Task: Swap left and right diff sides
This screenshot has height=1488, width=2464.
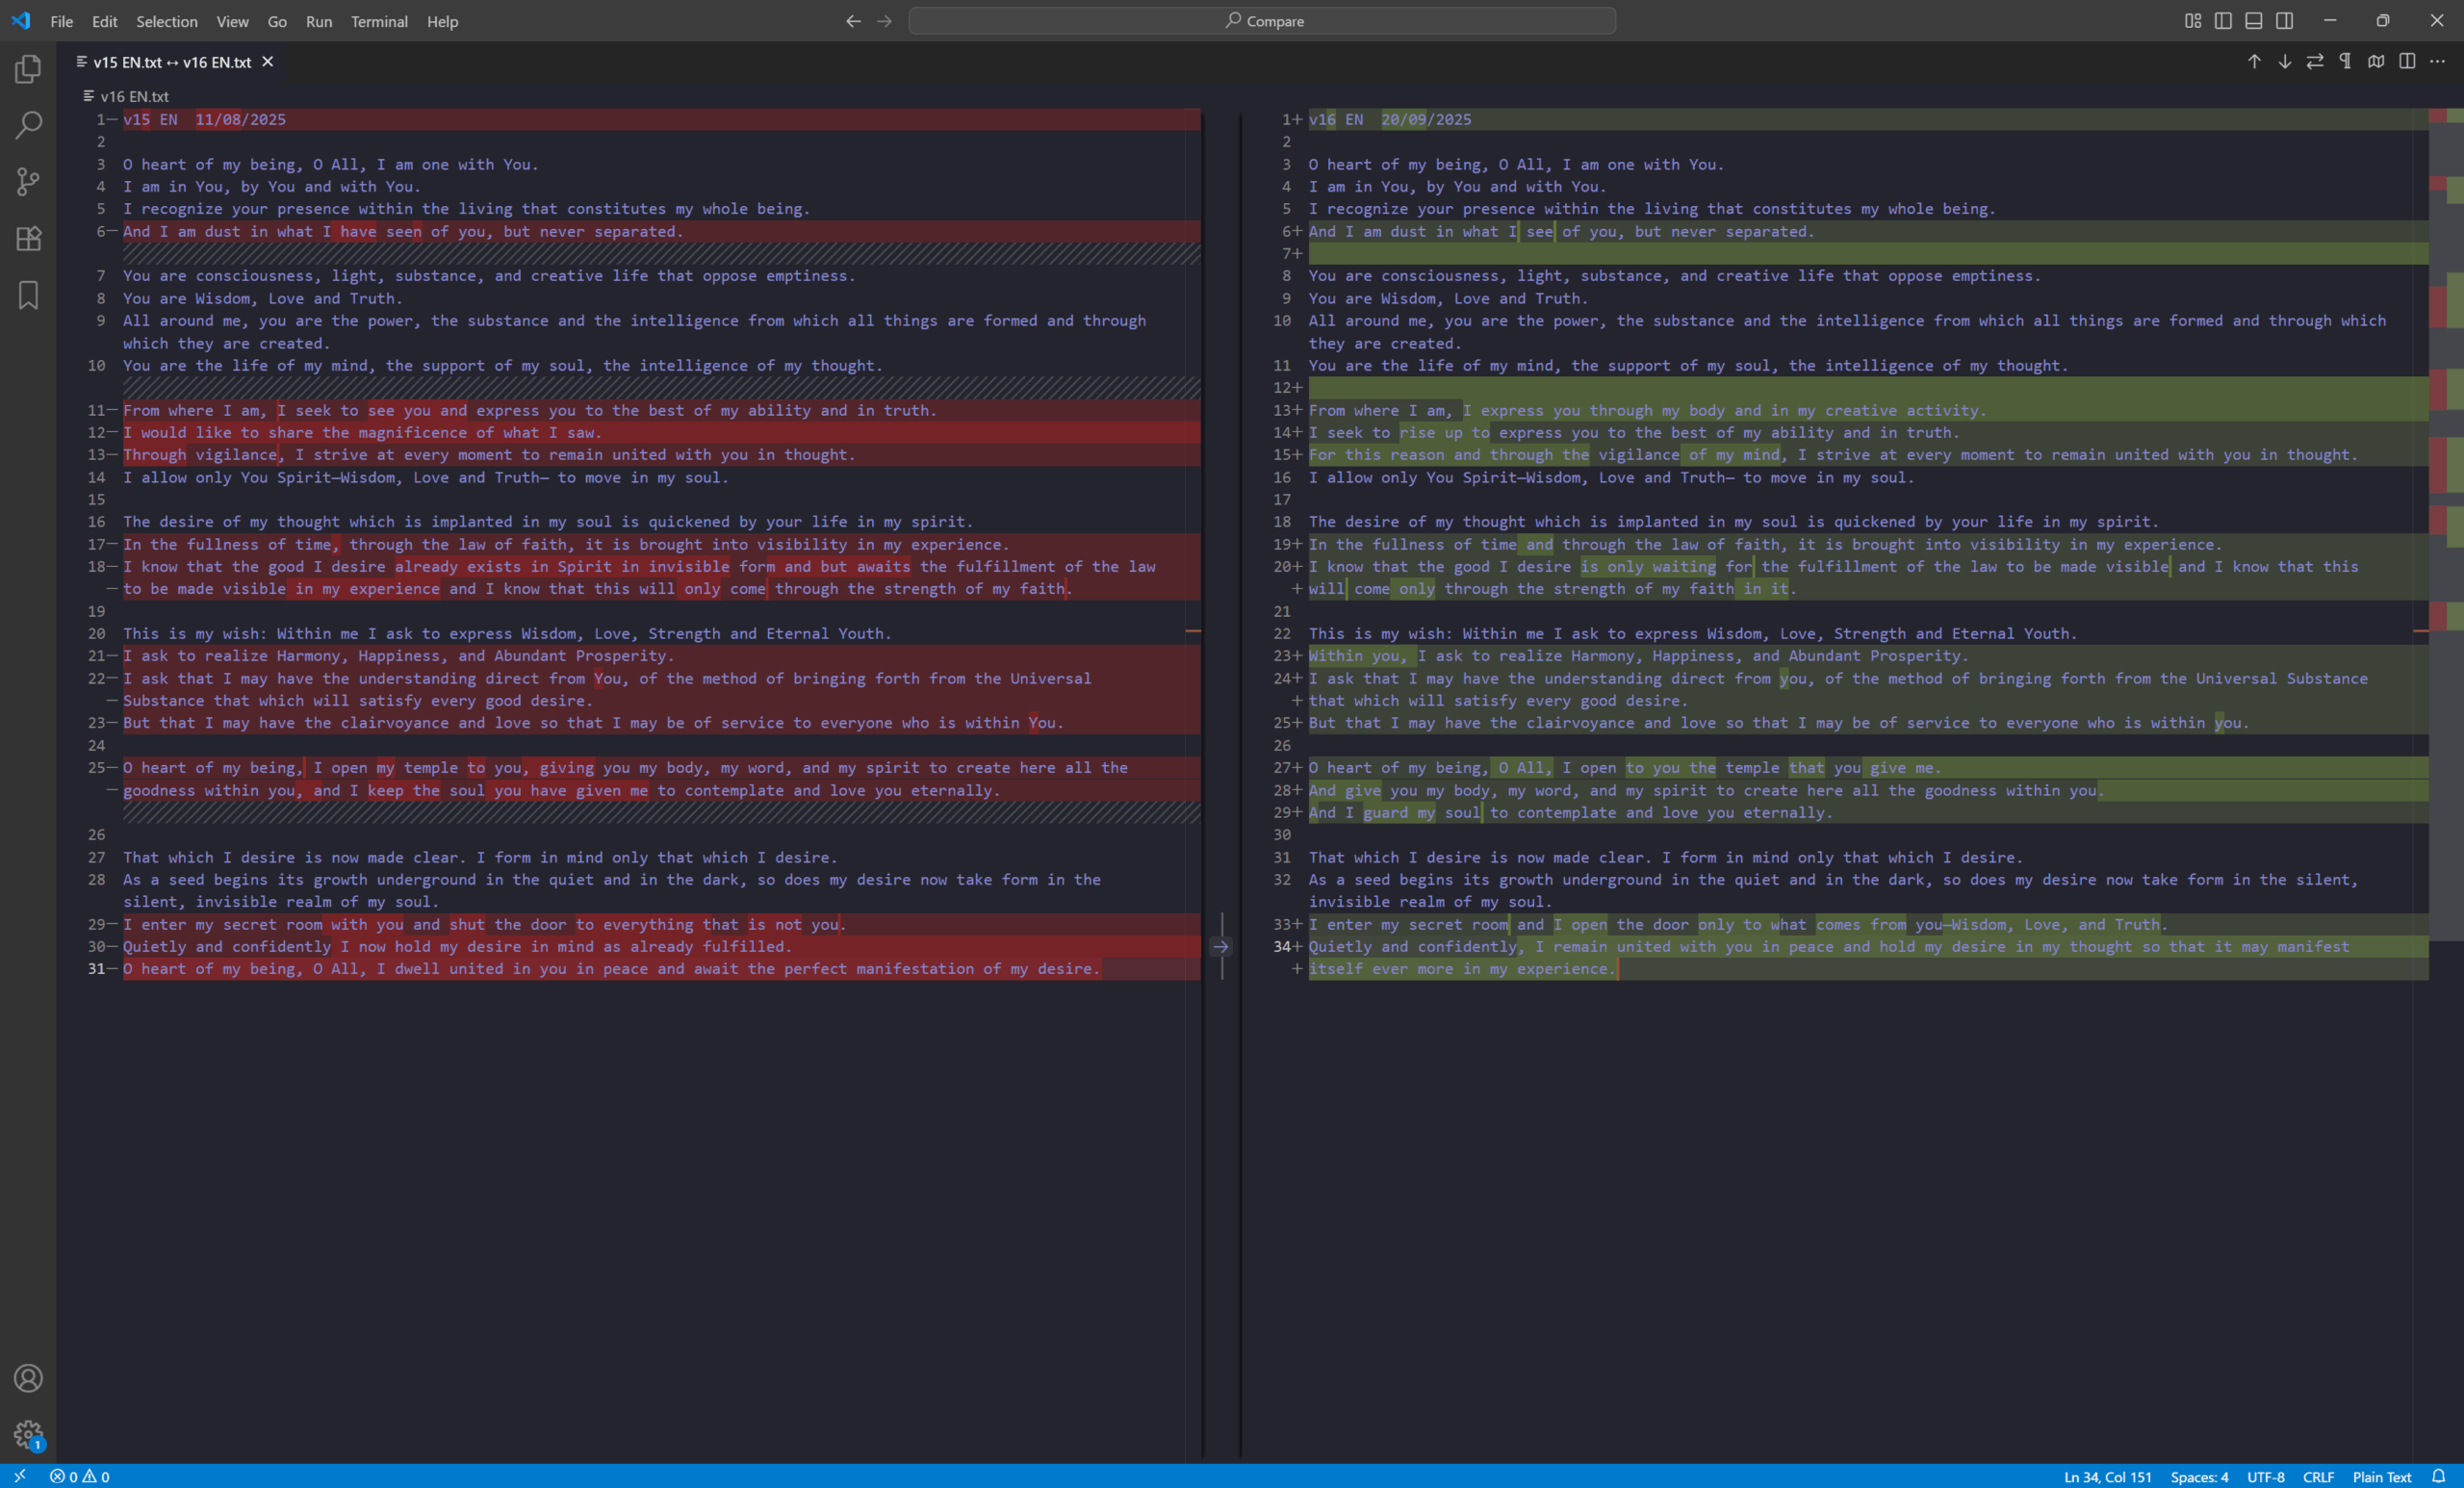Action: tap(2315, 62)
